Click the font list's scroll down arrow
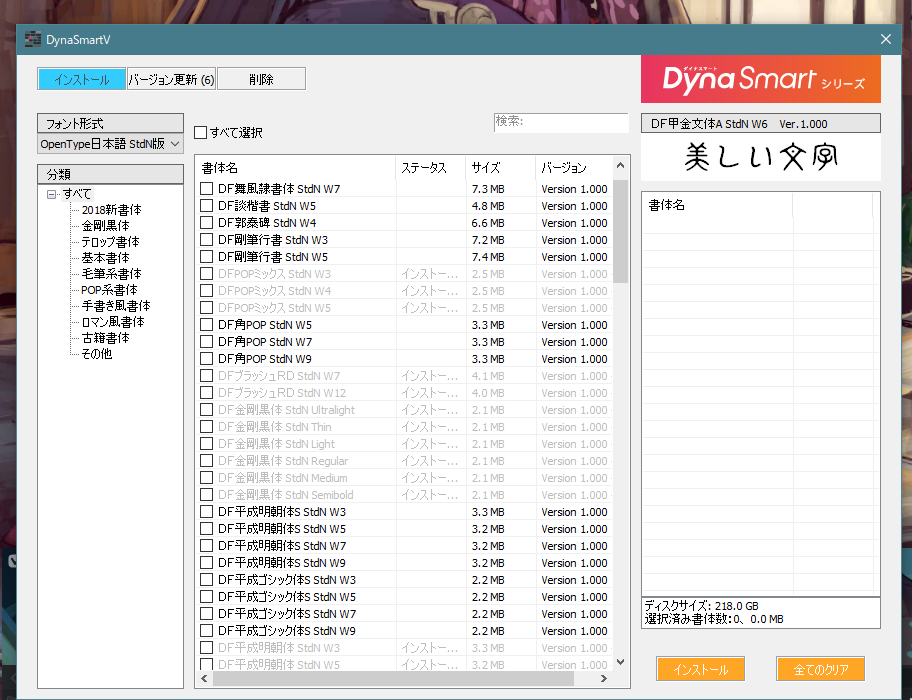Screen dimensions: 912x700 coord(621,662)
